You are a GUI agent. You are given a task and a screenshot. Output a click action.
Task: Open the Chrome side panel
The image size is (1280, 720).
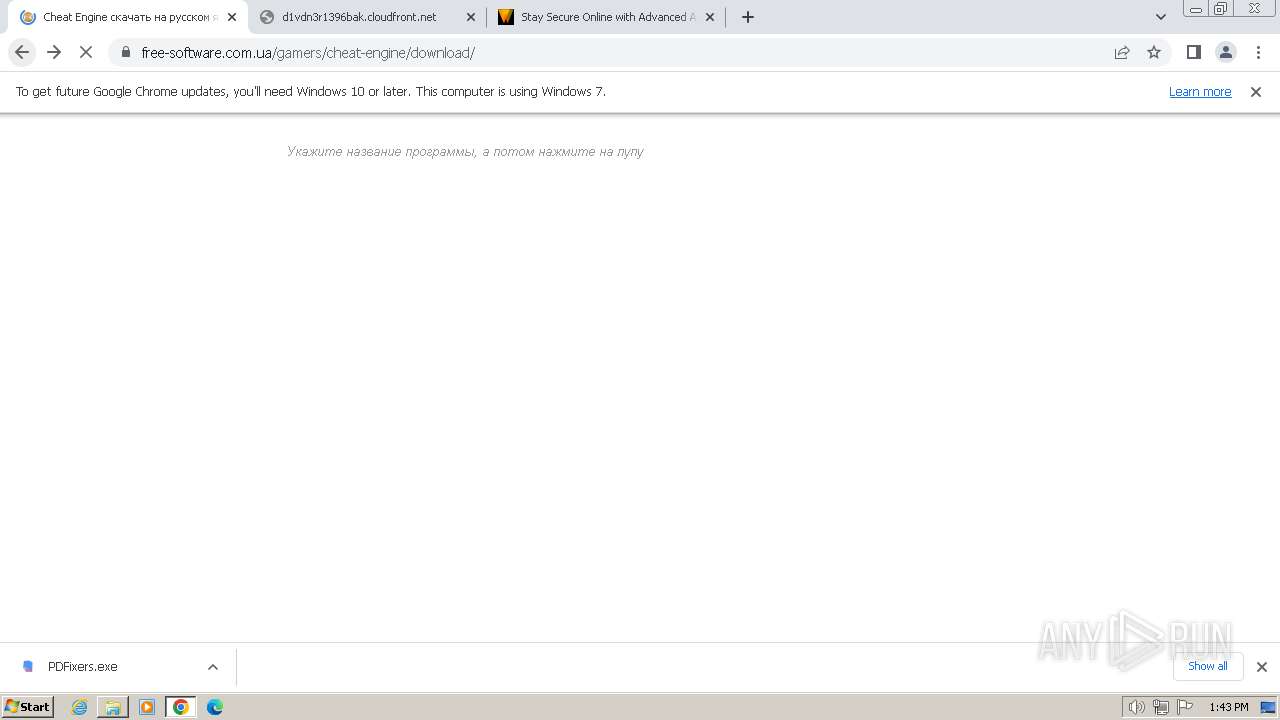point(1193,52)
